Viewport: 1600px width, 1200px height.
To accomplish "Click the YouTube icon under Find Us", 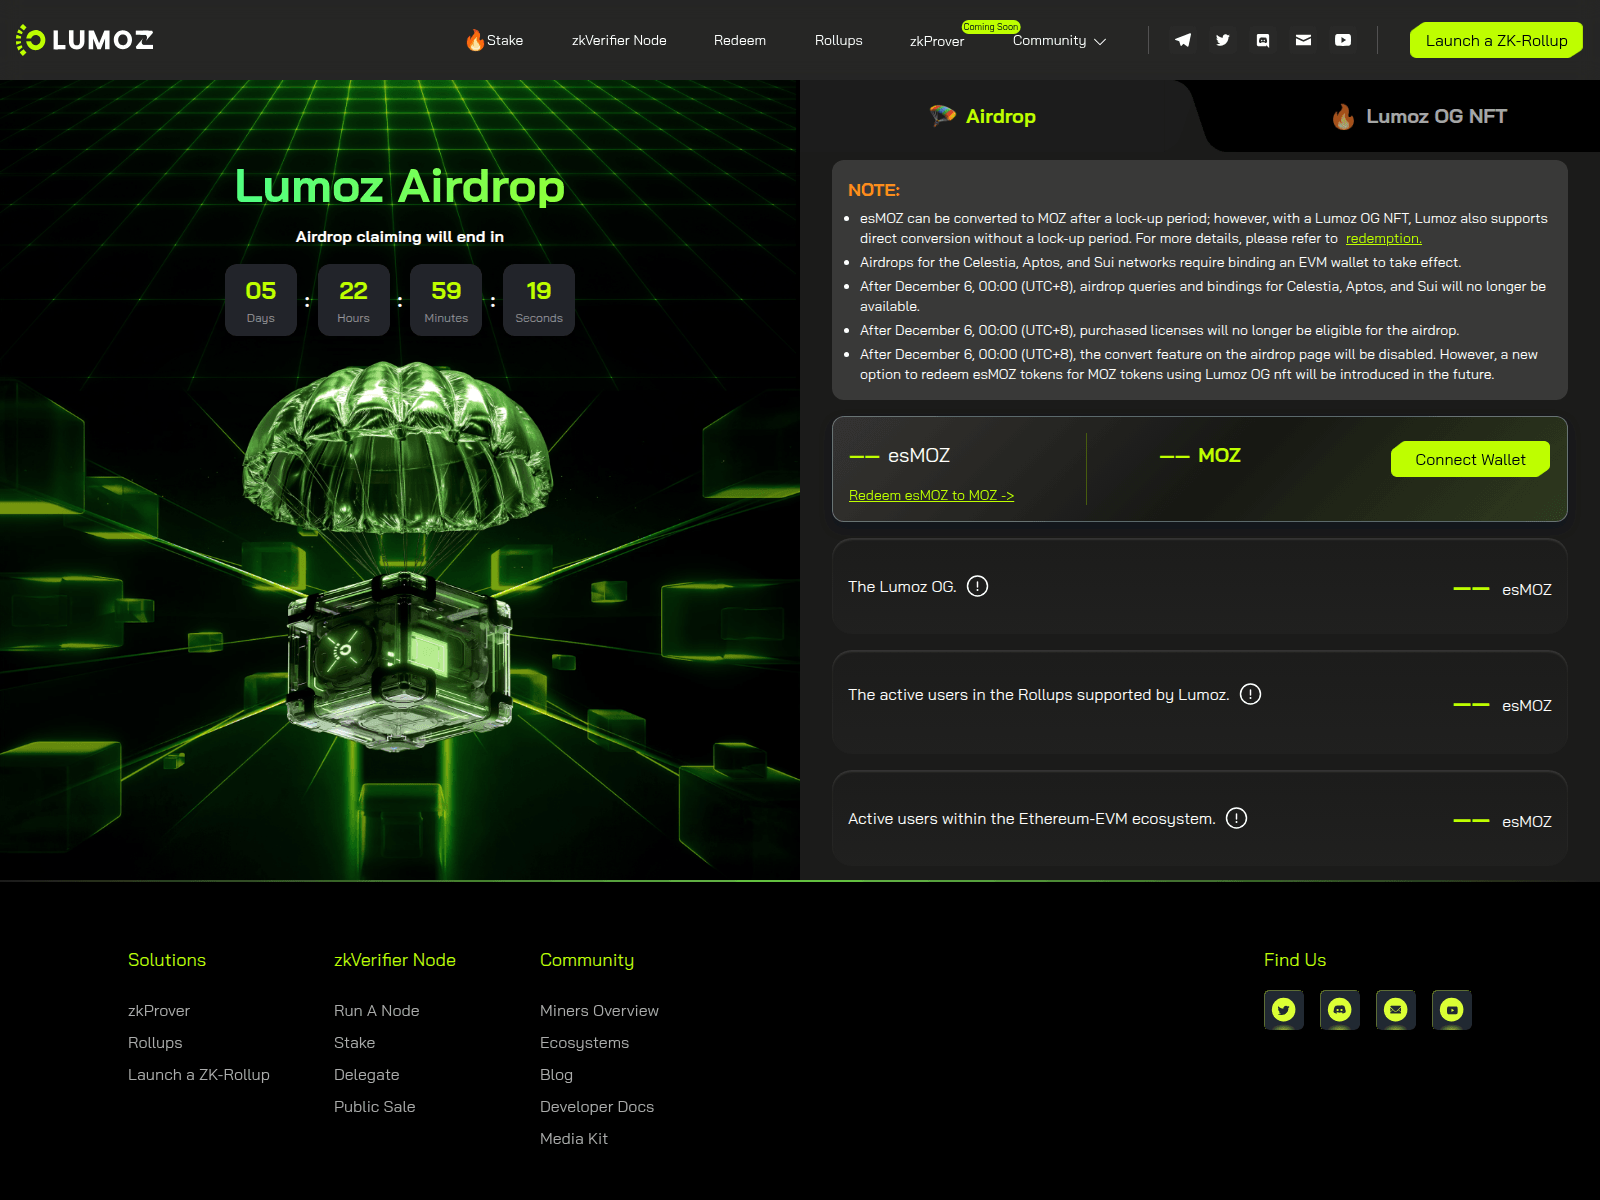I will [1452, 1010].
